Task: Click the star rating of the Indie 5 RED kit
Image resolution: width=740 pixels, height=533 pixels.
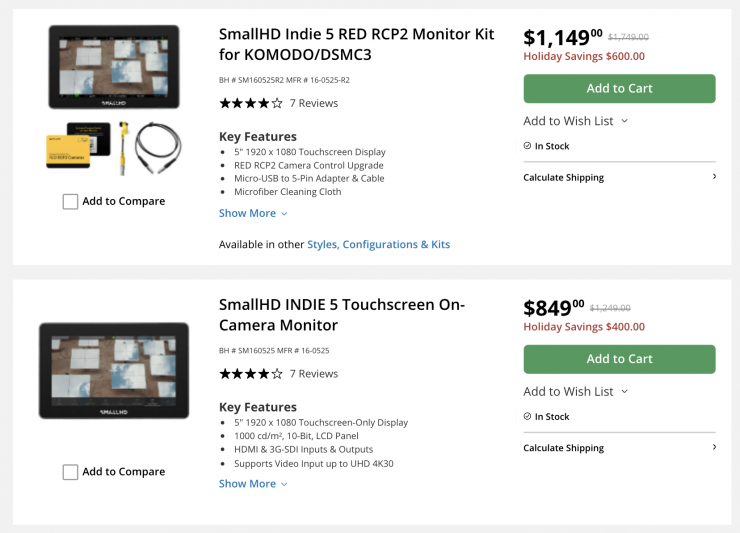Action: pyautogui.click(x=250, y=103)
